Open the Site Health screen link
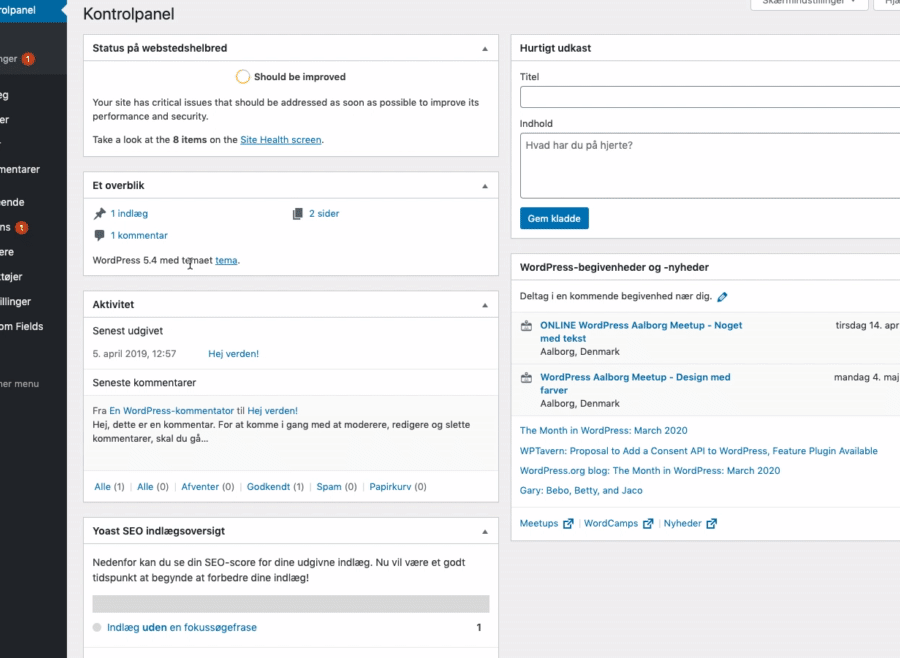This screenshot has width=900, height=658. (280, 140)
